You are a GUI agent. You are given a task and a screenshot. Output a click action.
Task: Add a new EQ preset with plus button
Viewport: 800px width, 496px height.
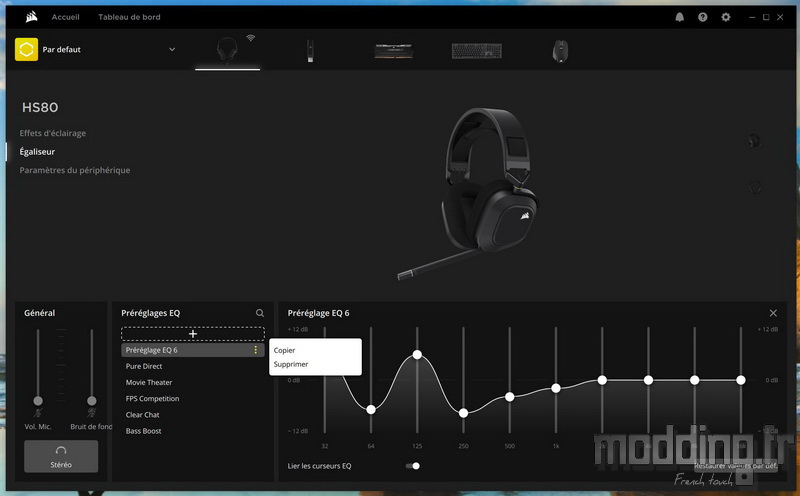point(193,334)
